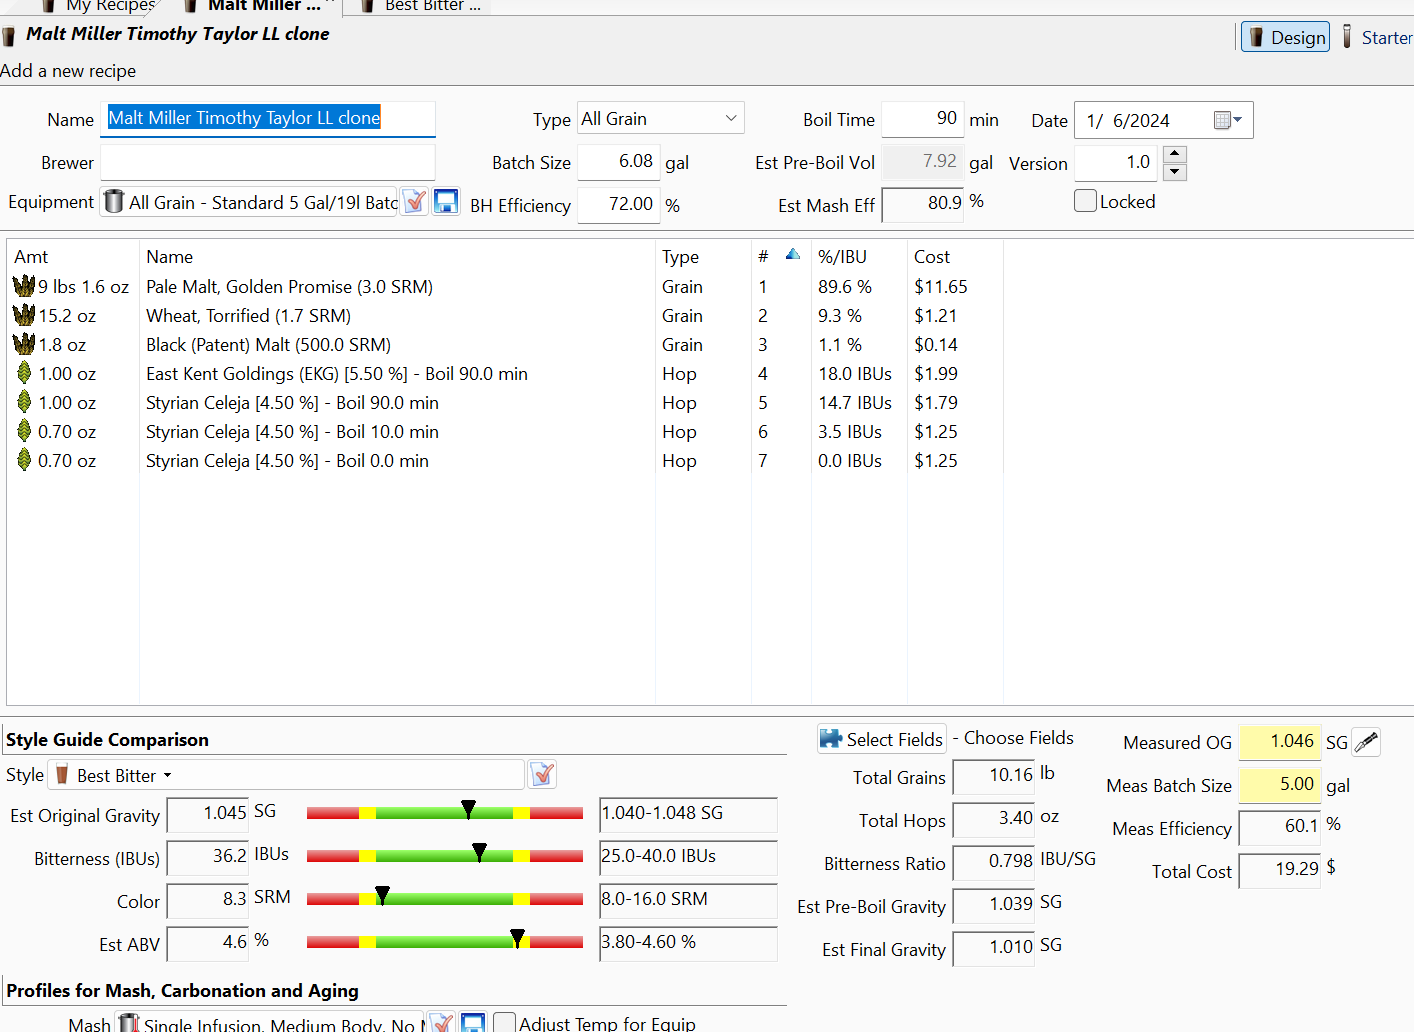The height and width of the screenshot is (1032, 1414).
Task: Click hop icon for Styrian Celeja 10 min
Action: pyautogui.click(x=24, y=431)
